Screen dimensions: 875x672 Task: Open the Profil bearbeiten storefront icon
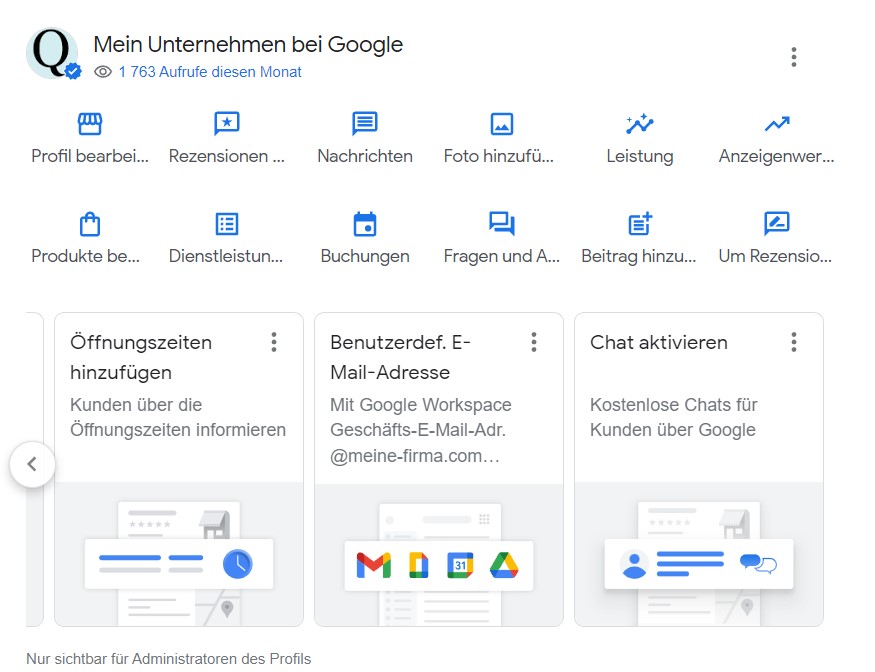click(90, 124)
